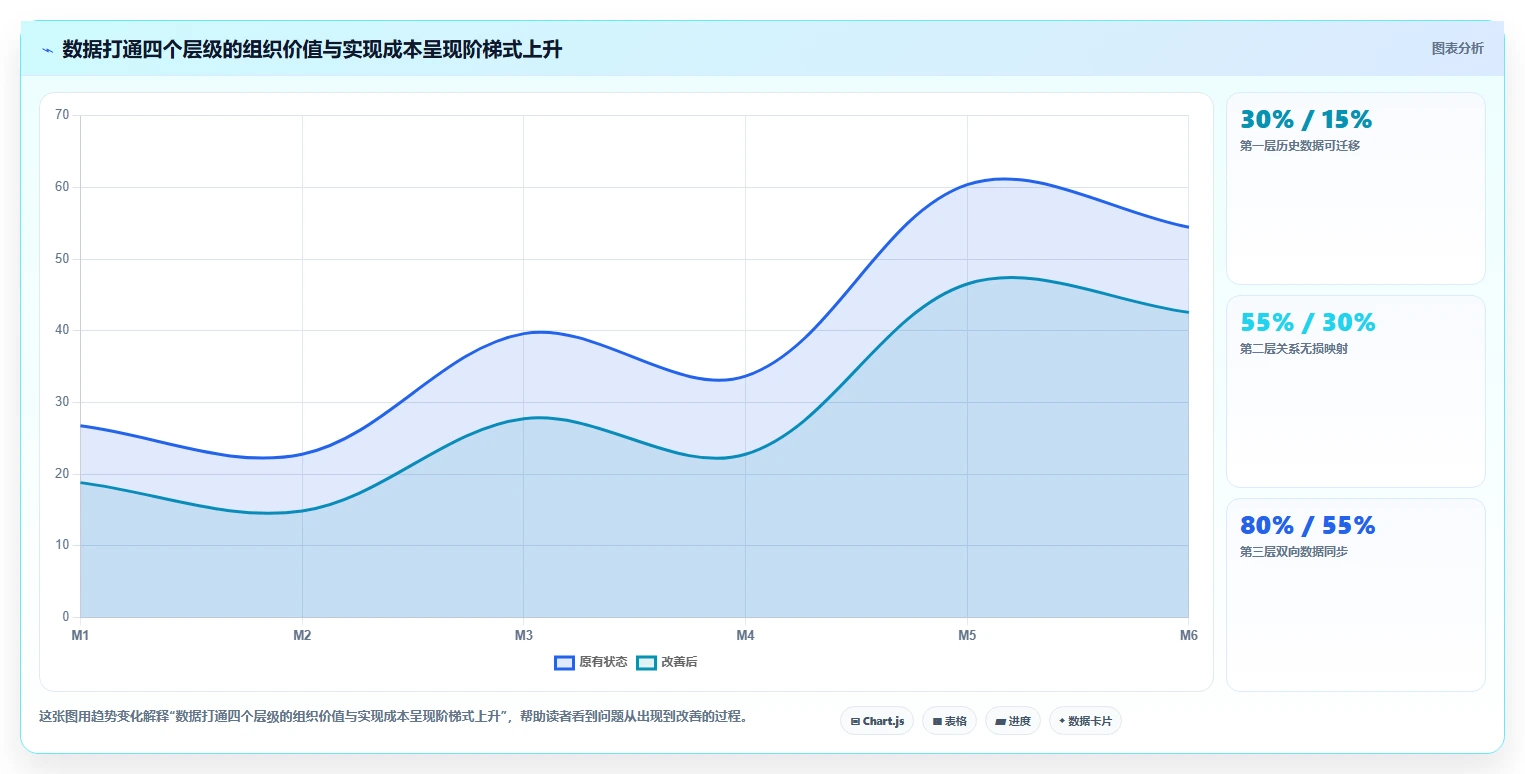1525x774 pixels.
Task: Click the 40 y-axis tick label
Action: [x=62, y=330]
